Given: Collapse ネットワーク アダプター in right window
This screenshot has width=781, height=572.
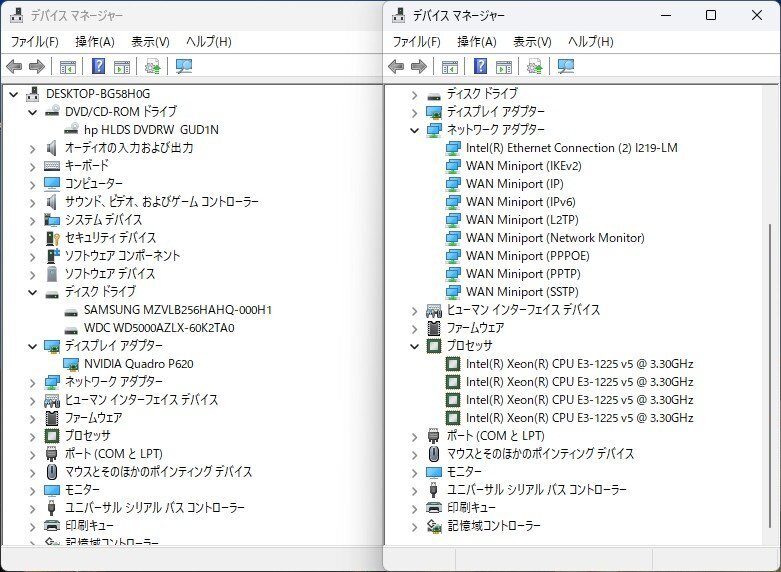Looking at the screenshot, I should (x=414, y=131).
